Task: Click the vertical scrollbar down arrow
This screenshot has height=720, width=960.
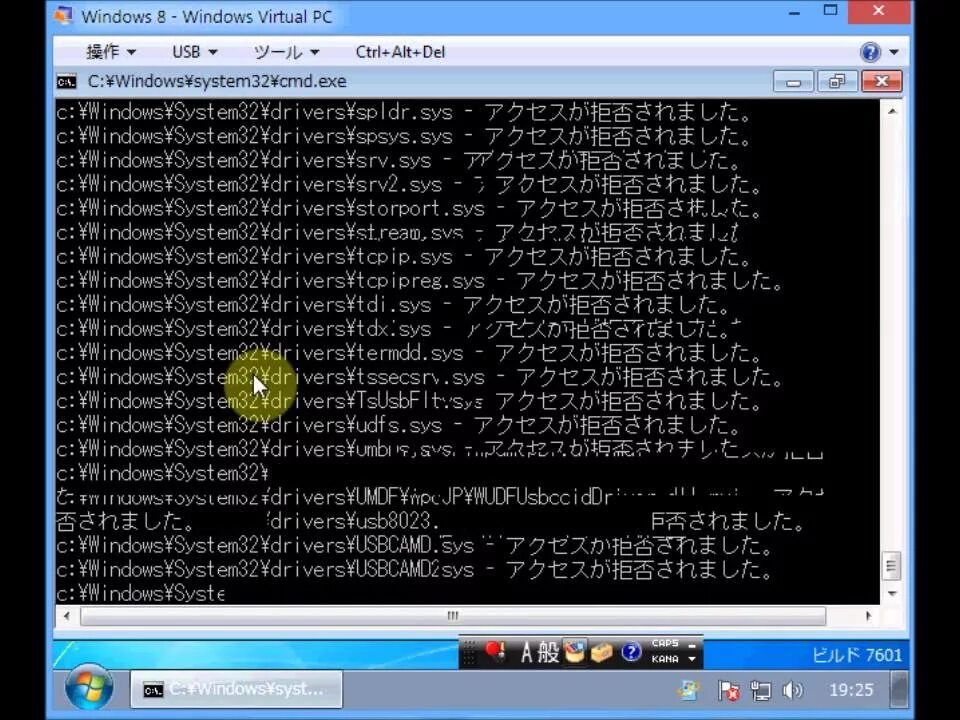Action: pyautogui.click(x=892, y=593)
